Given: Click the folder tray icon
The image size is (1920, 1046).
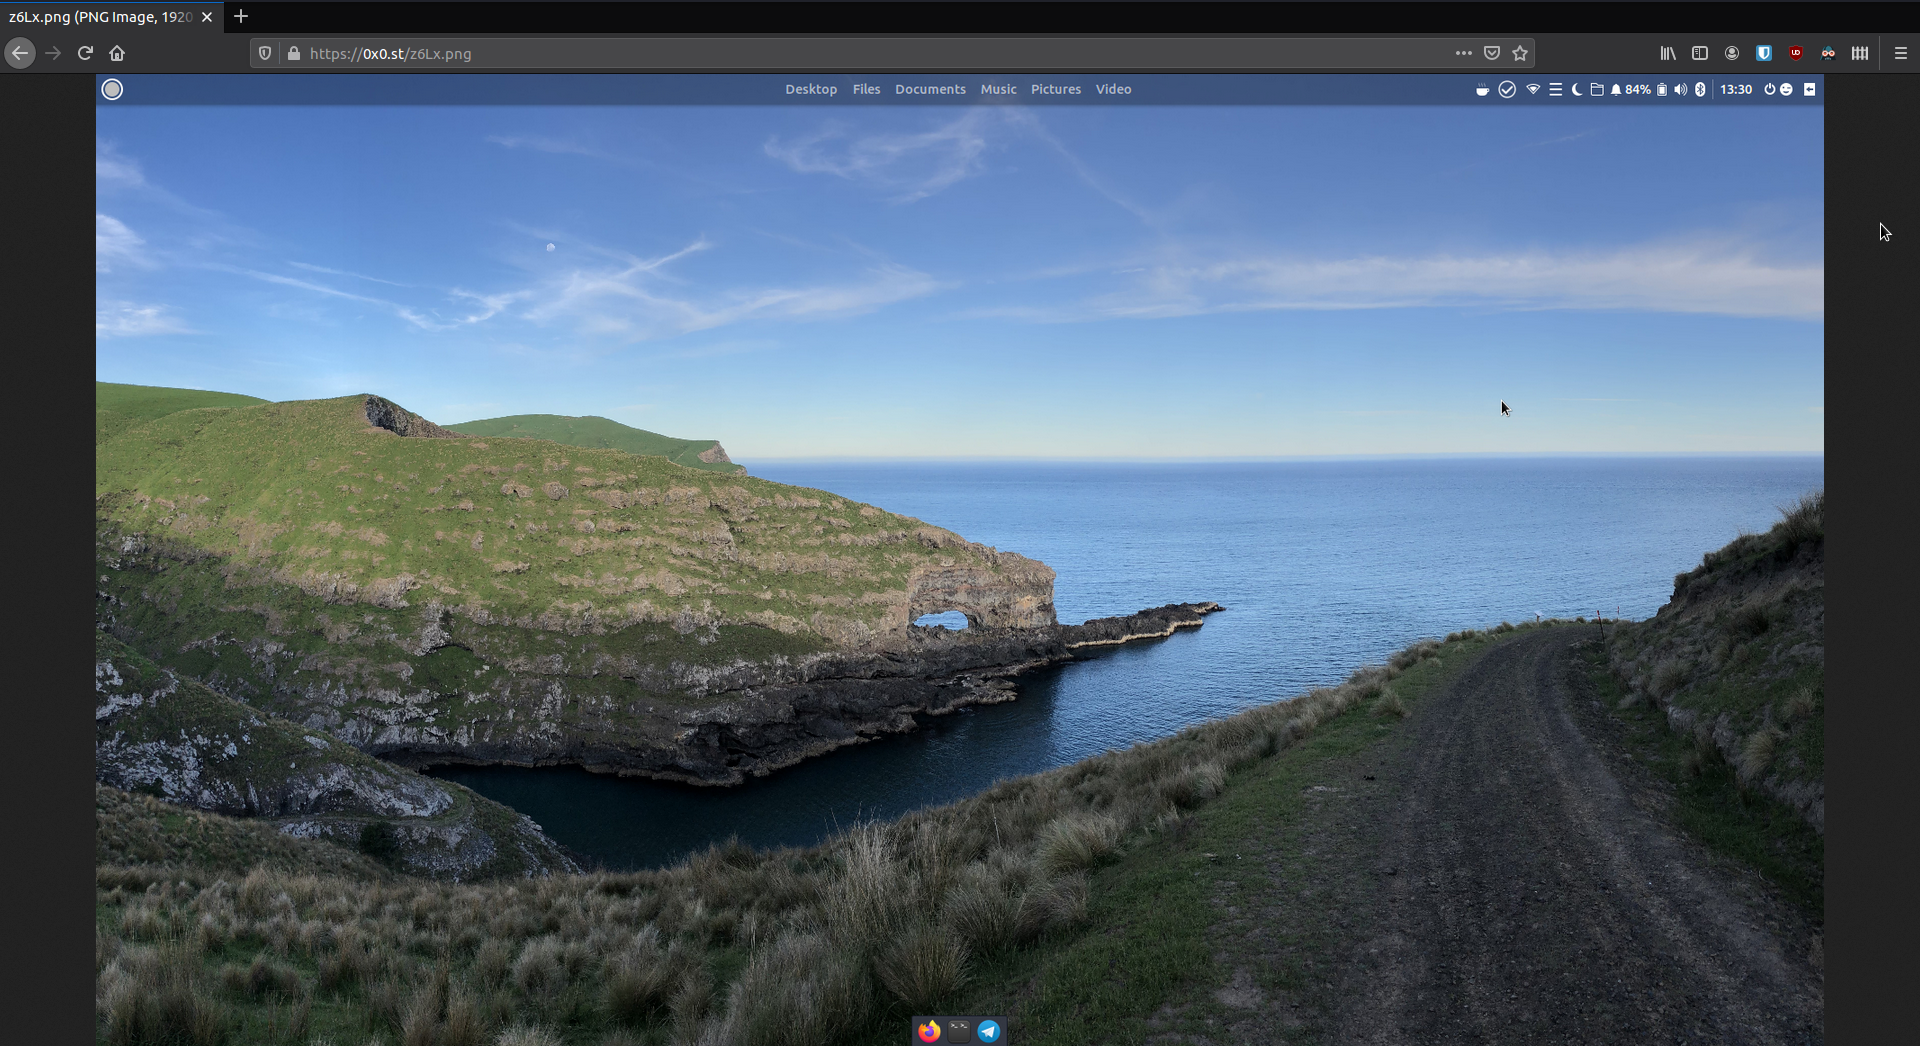Looking at the screenshot, I should pyautogui.click(x=1597, y=90).
